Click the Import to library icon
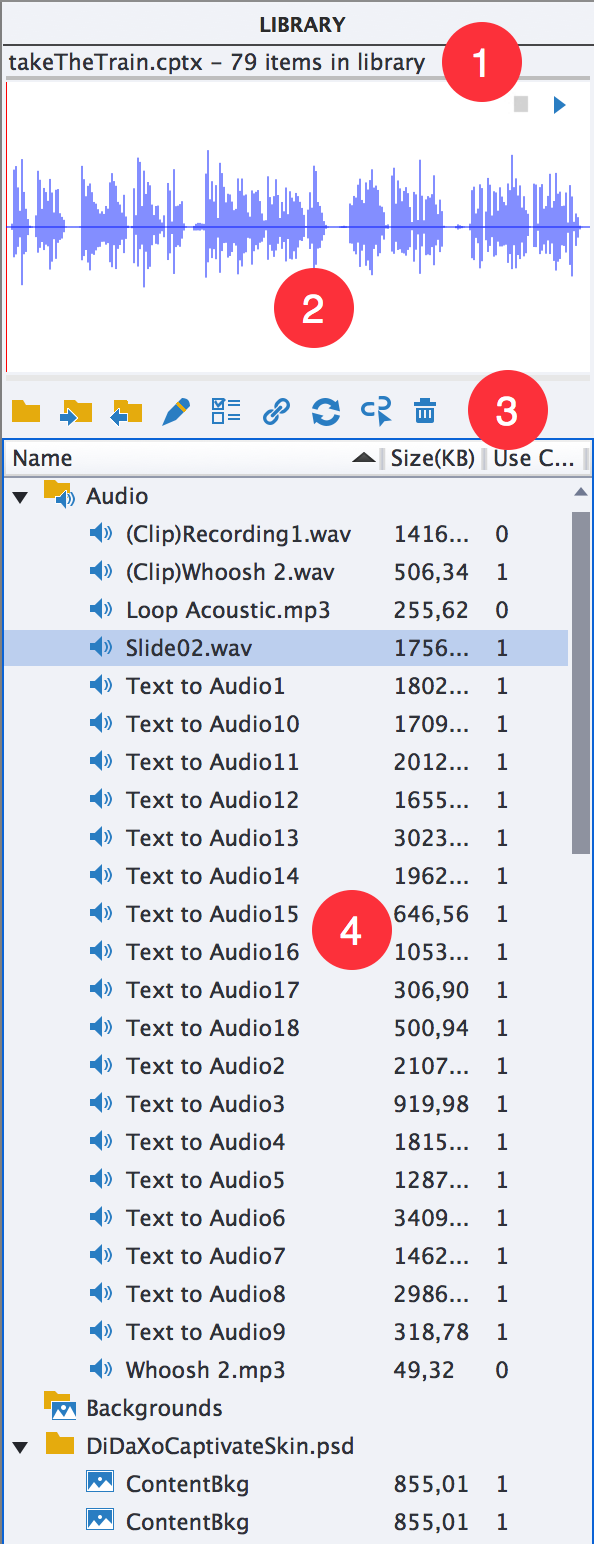This screenshot has height=1544, width=594. click(x=76, y=411)
